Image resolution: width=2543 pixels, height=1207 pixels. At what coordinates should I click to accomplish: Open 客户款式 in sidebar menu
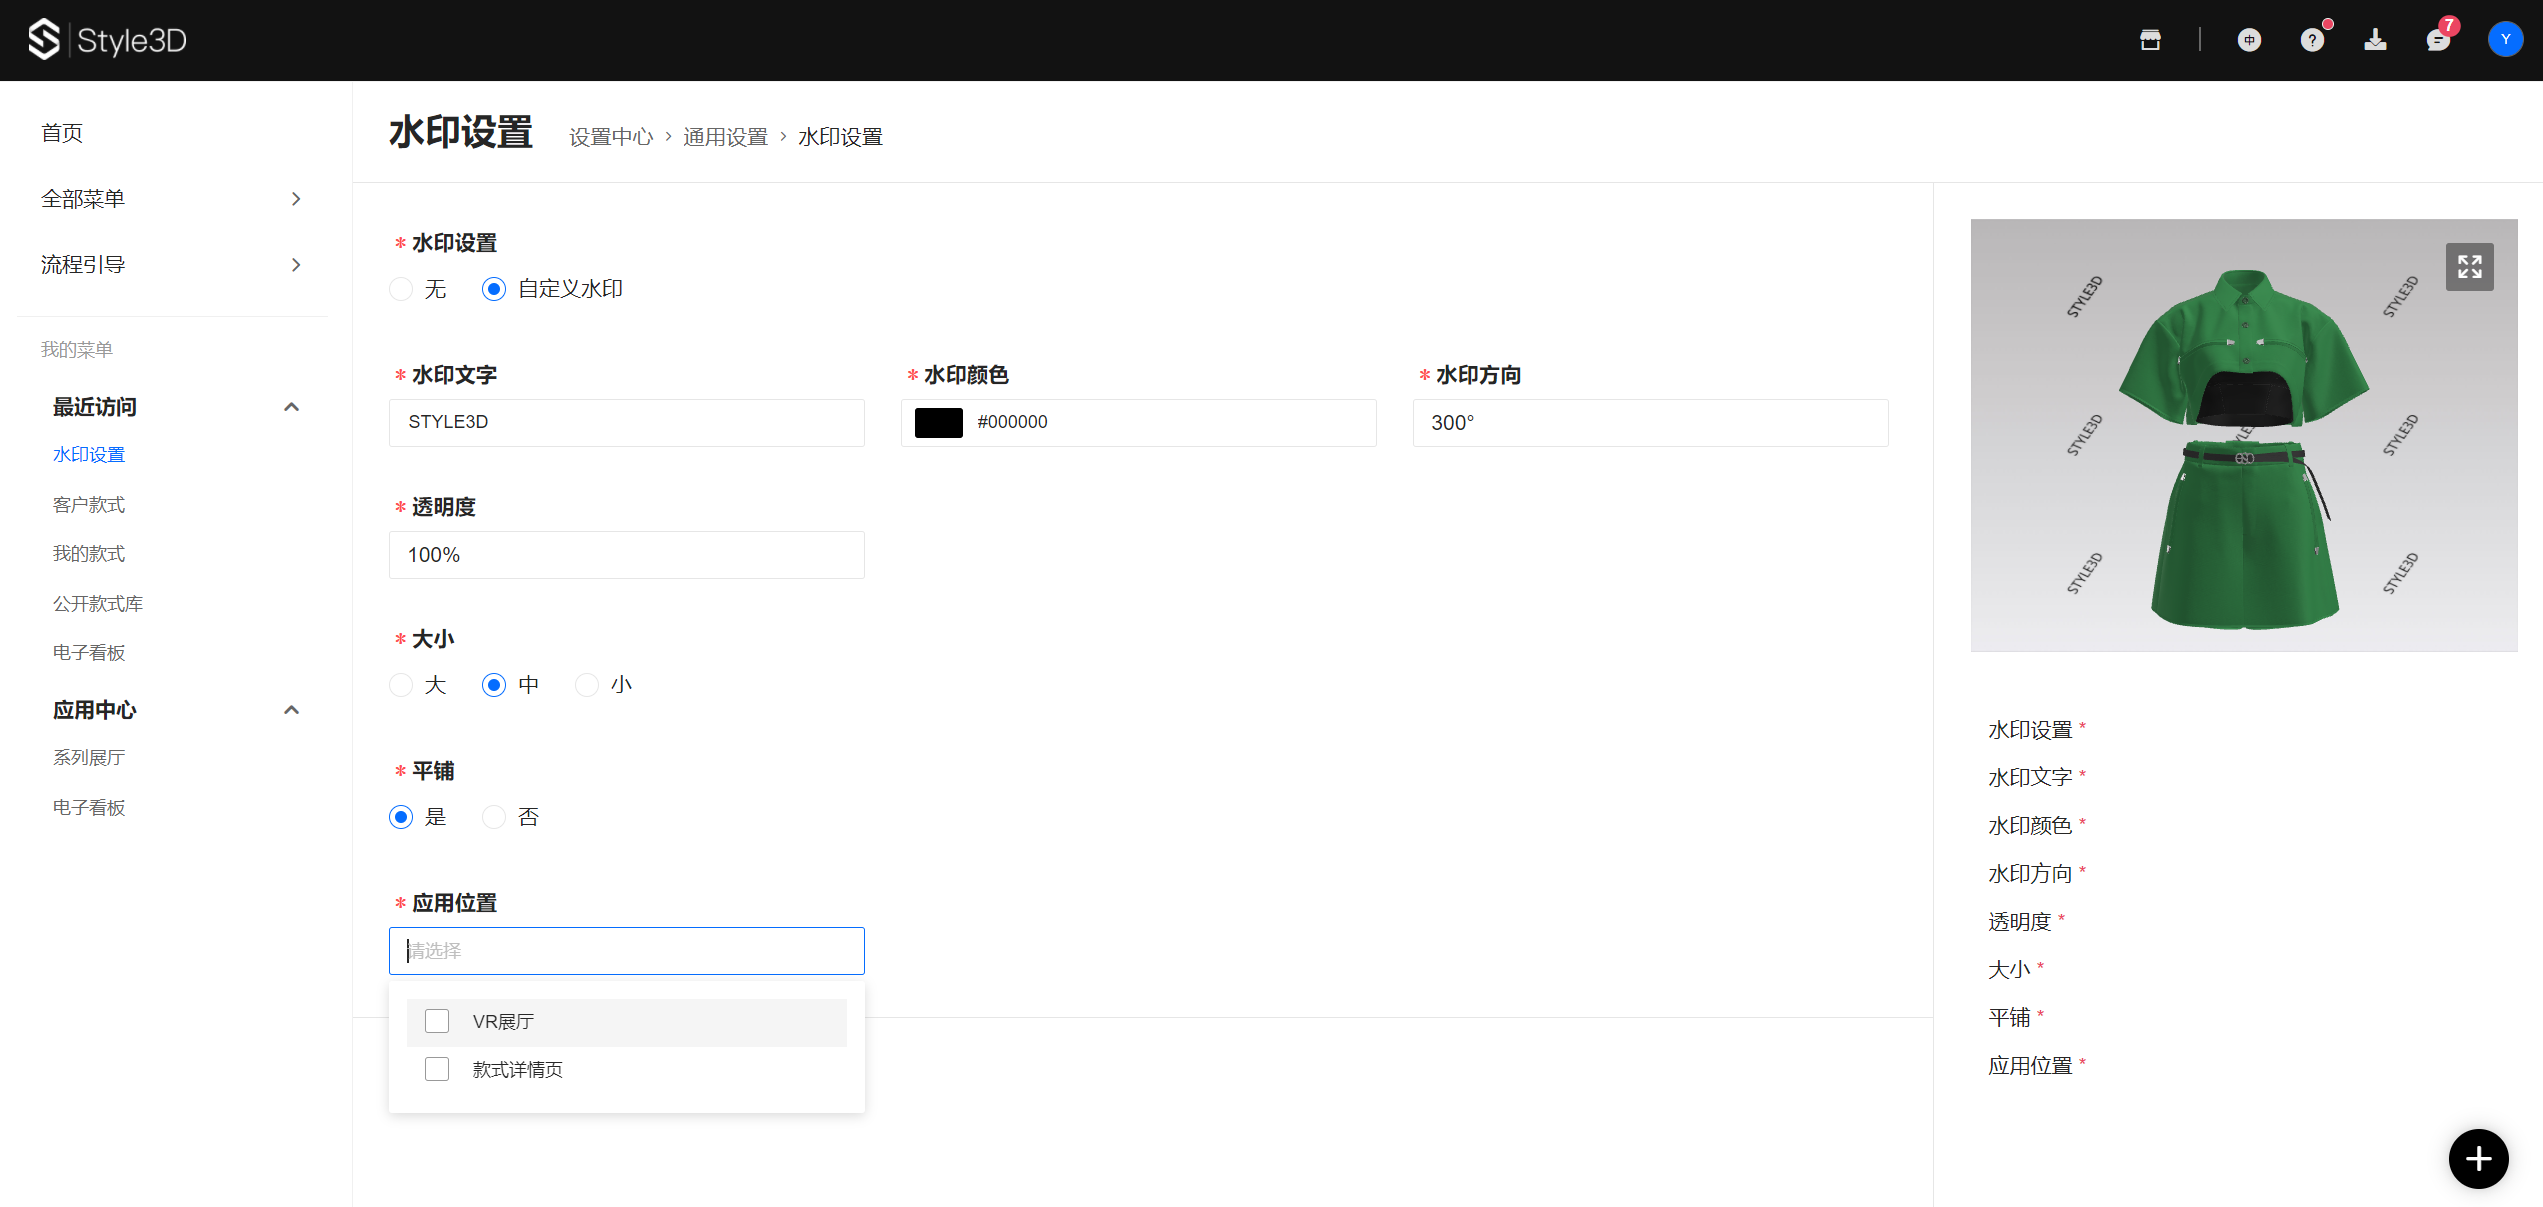[89, 505]
